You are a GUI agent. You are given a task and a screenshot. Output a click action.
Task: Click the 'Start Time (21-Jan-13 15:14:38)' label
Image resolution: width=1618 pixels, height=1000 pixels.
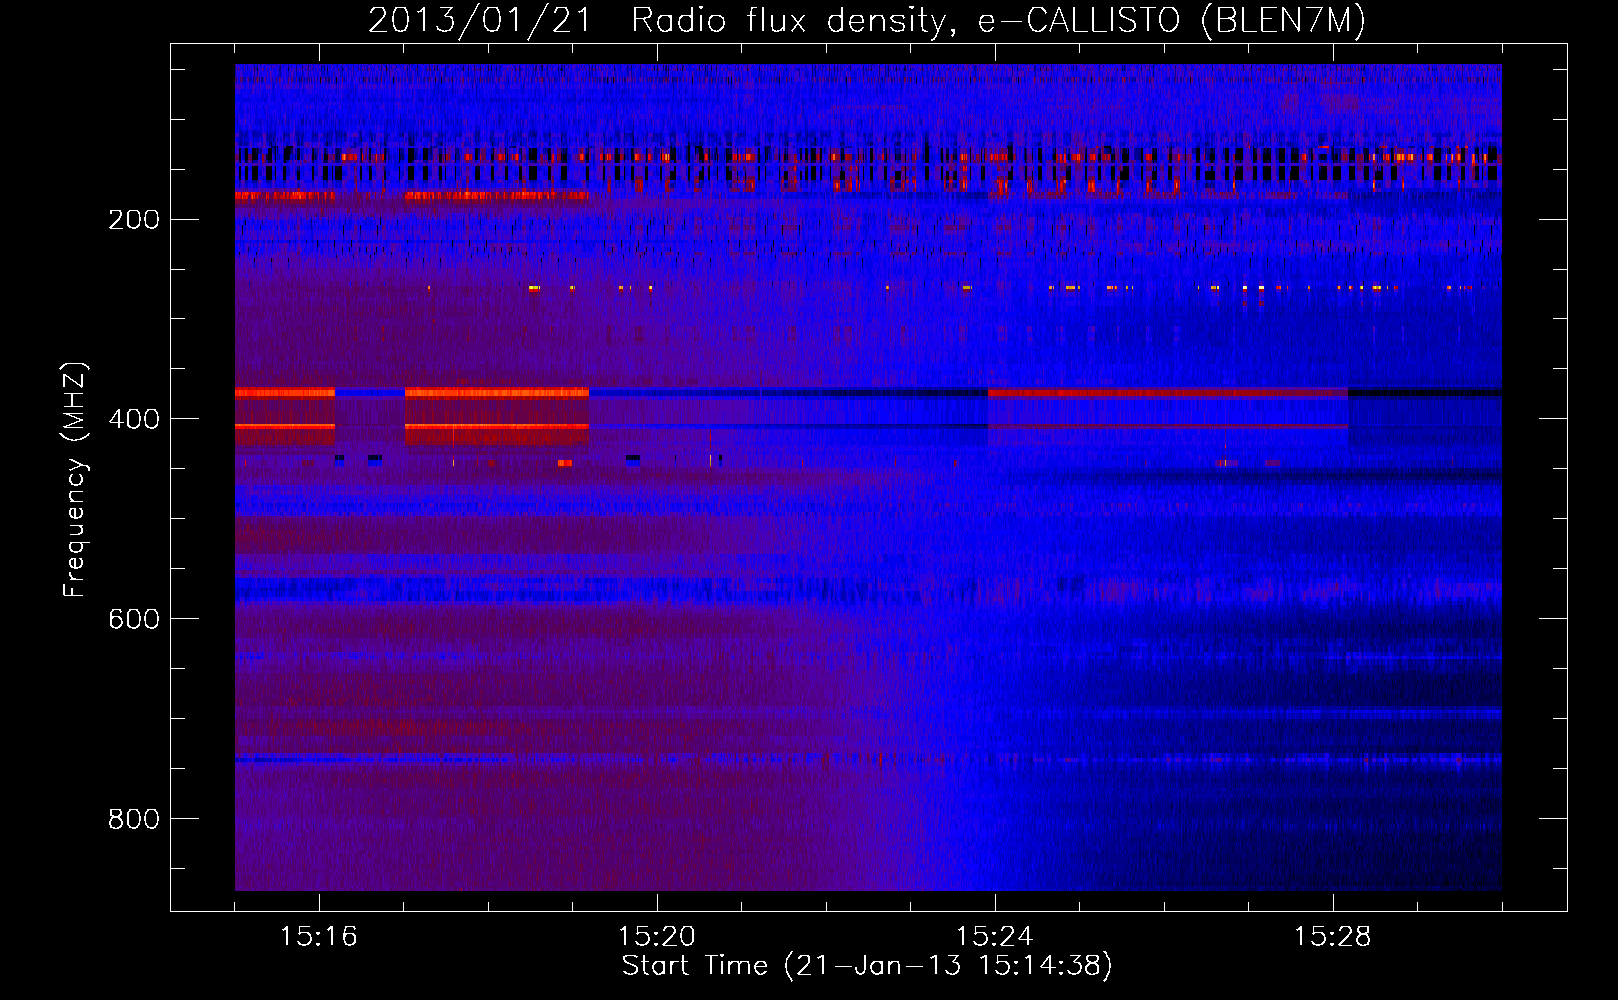[x=867, y=966]
